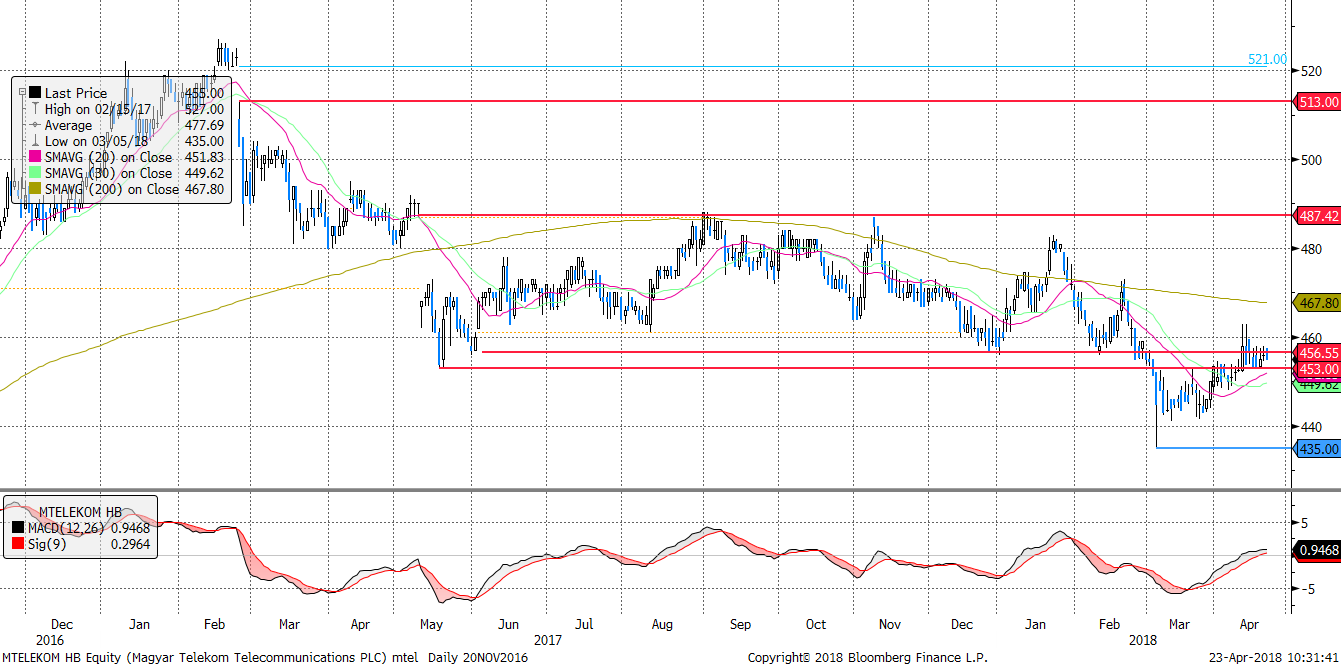Click the 0.2964 signal value in legend
The width and height of the screenshot is (1341, 666).
129,543
